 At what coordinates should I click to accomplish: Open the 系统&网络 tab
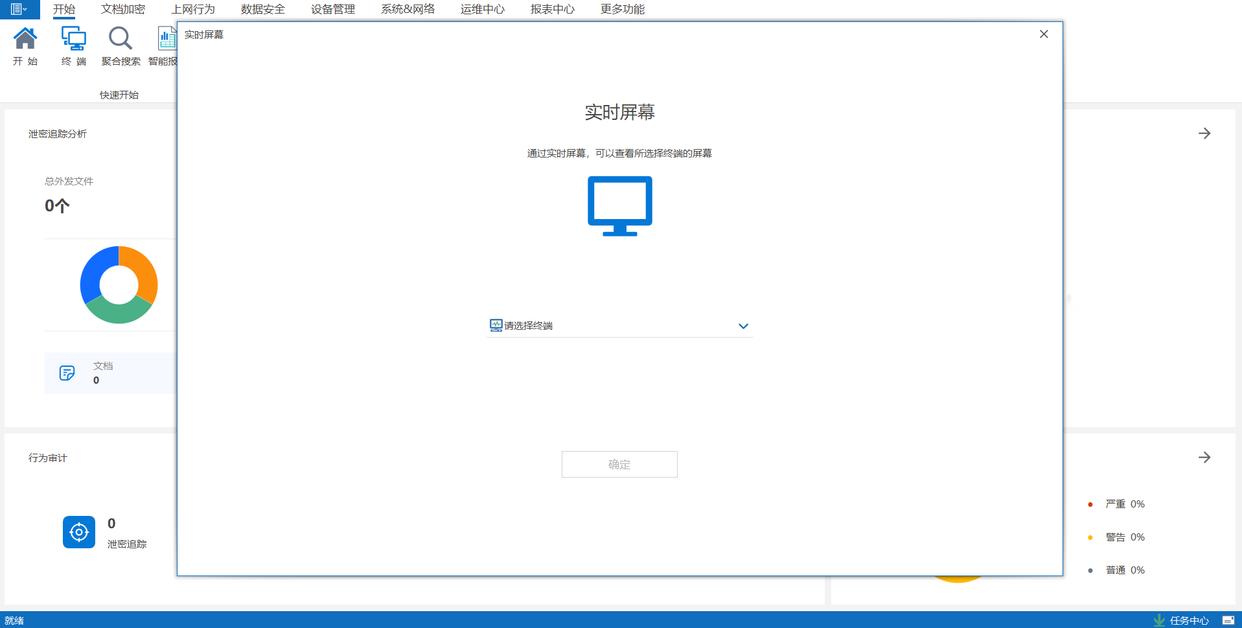pyautogui.click(x=408, y=9)
